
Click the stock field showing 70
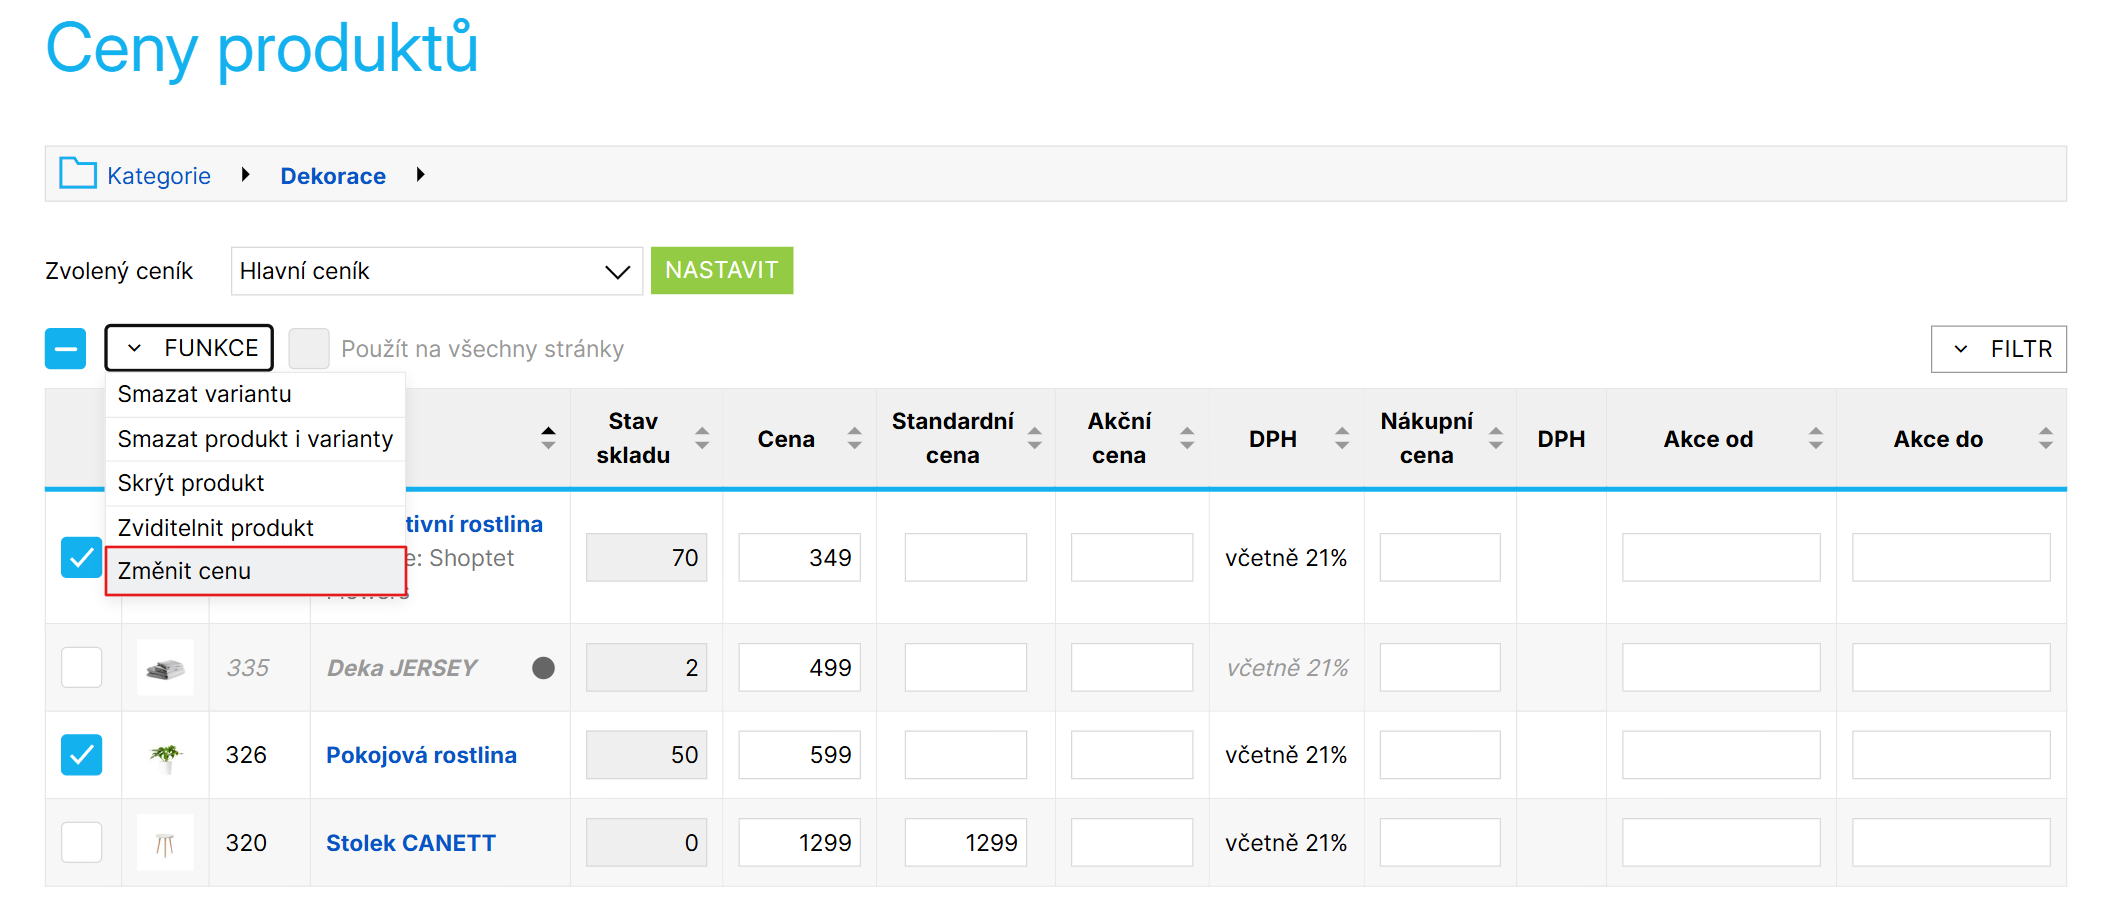point(647,557)
